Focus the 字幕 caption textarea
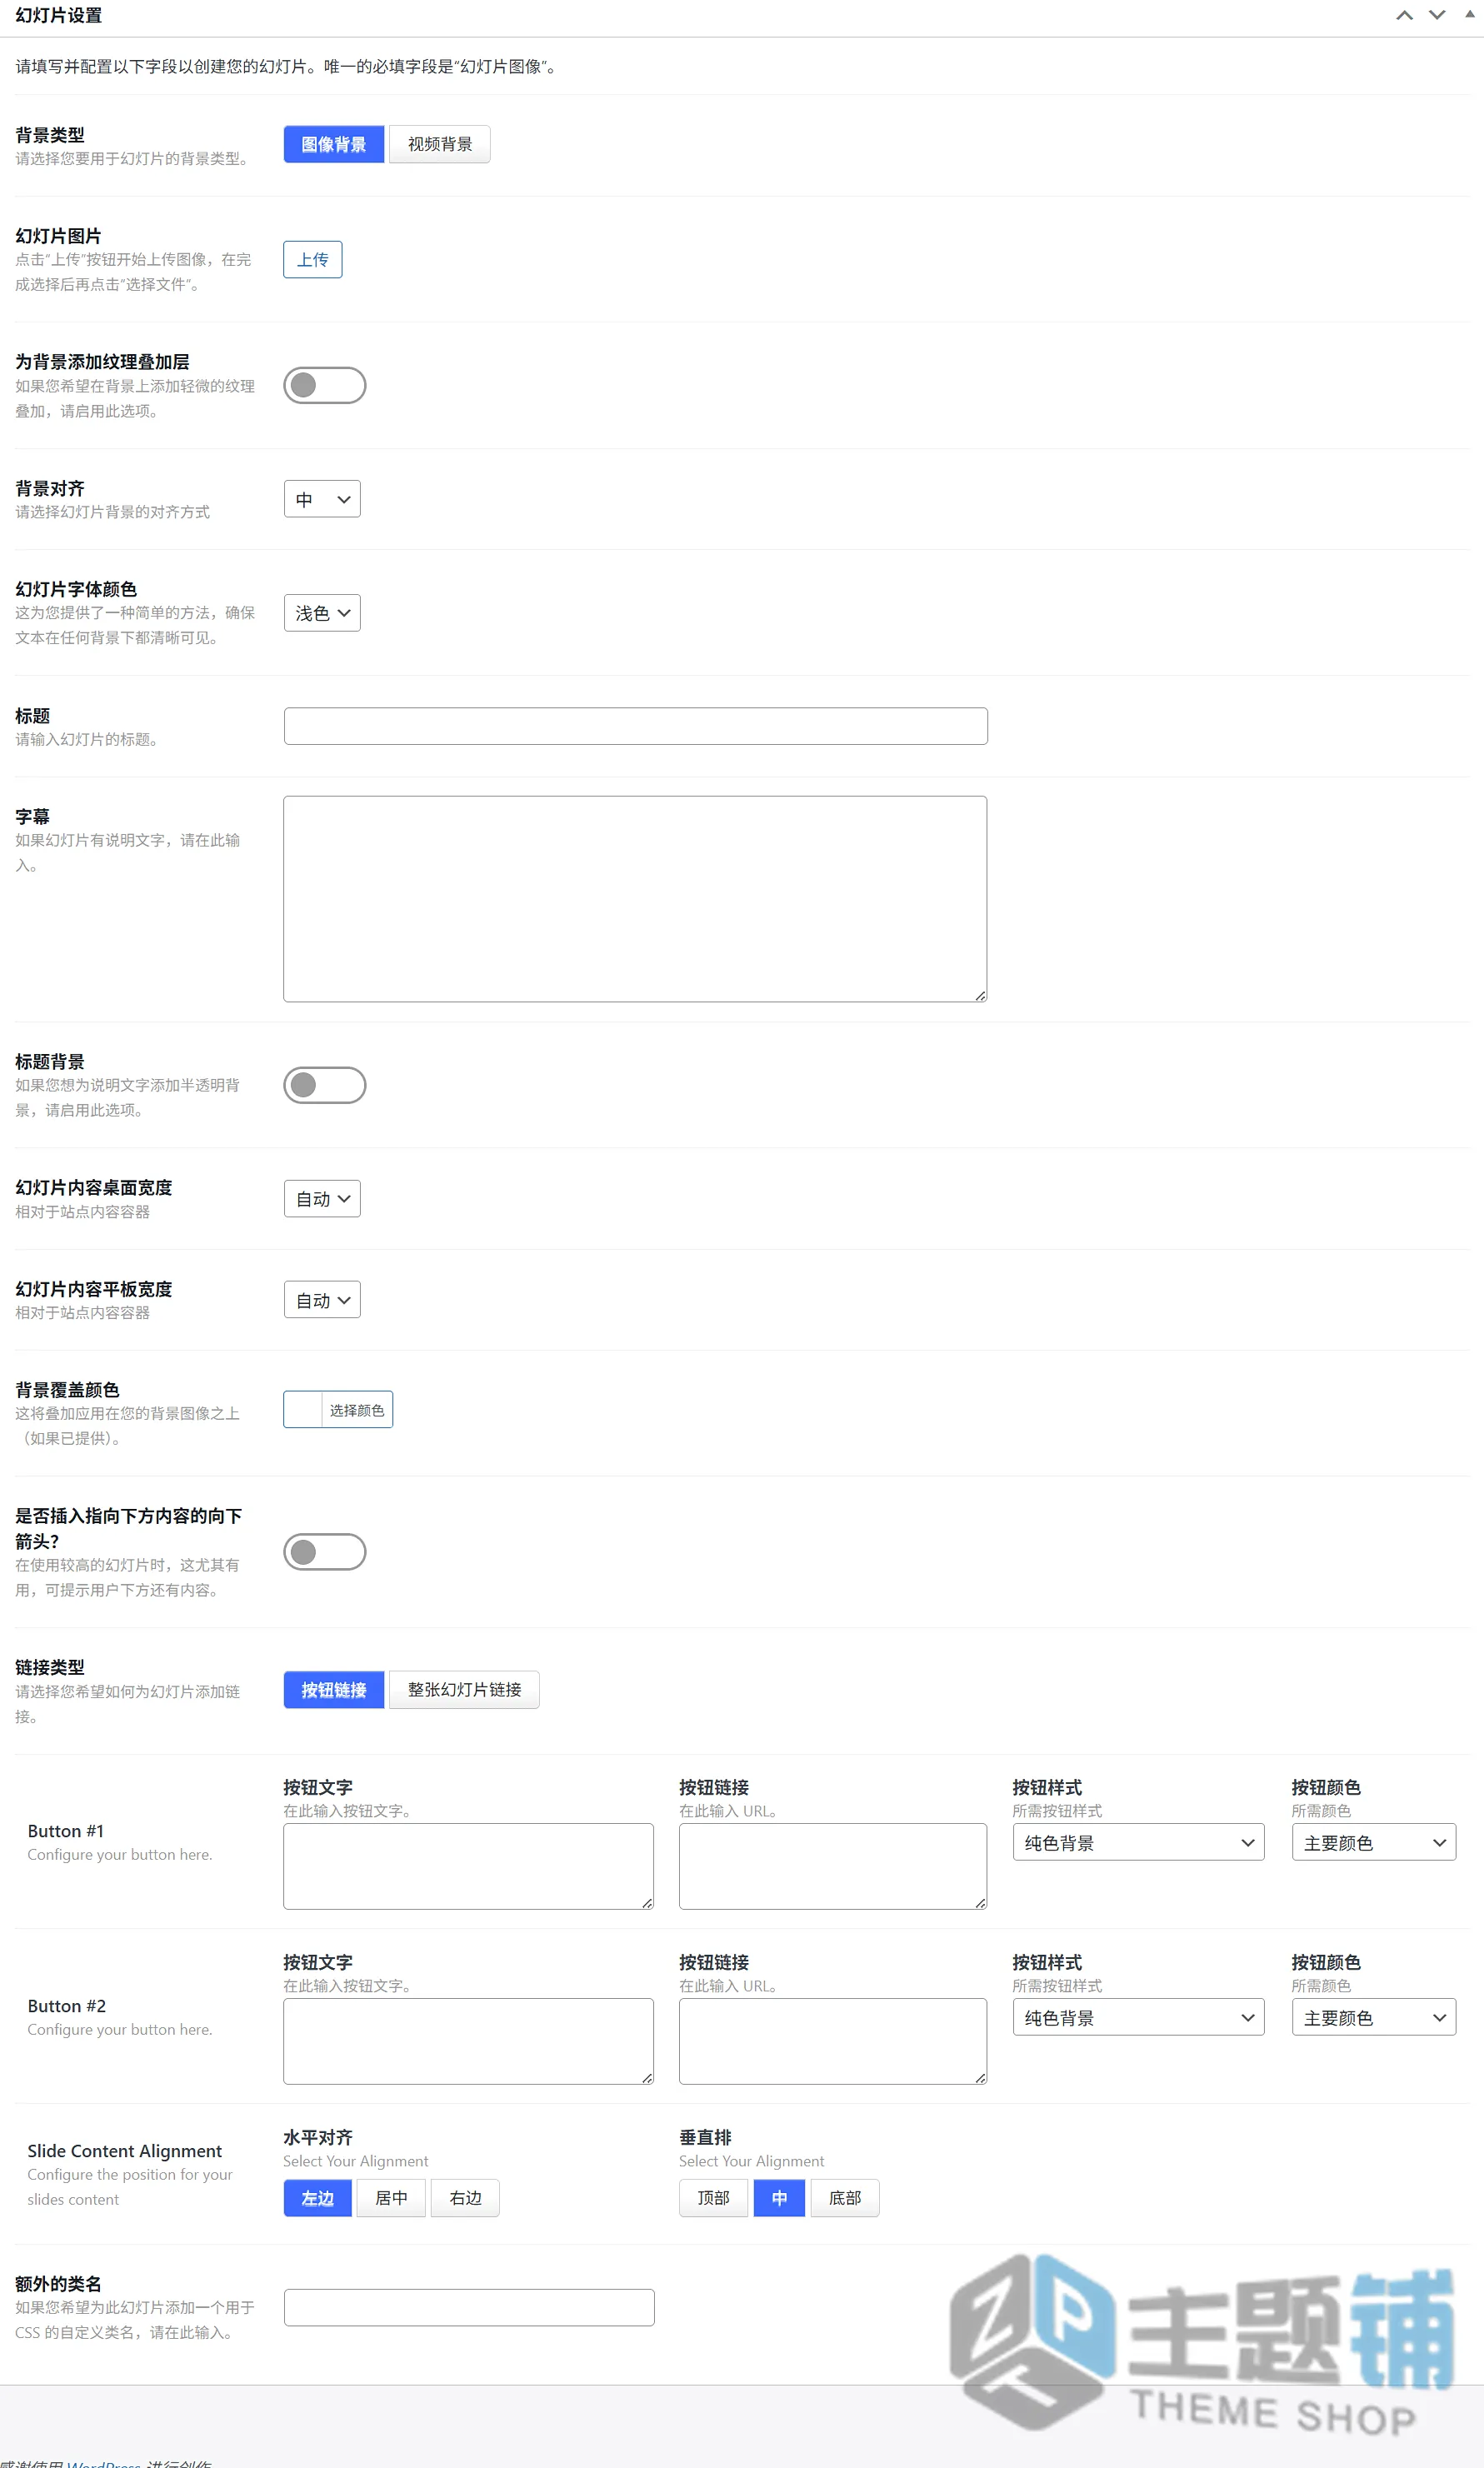Screen dimensions: 1484x2468 (x=635, y=899)
